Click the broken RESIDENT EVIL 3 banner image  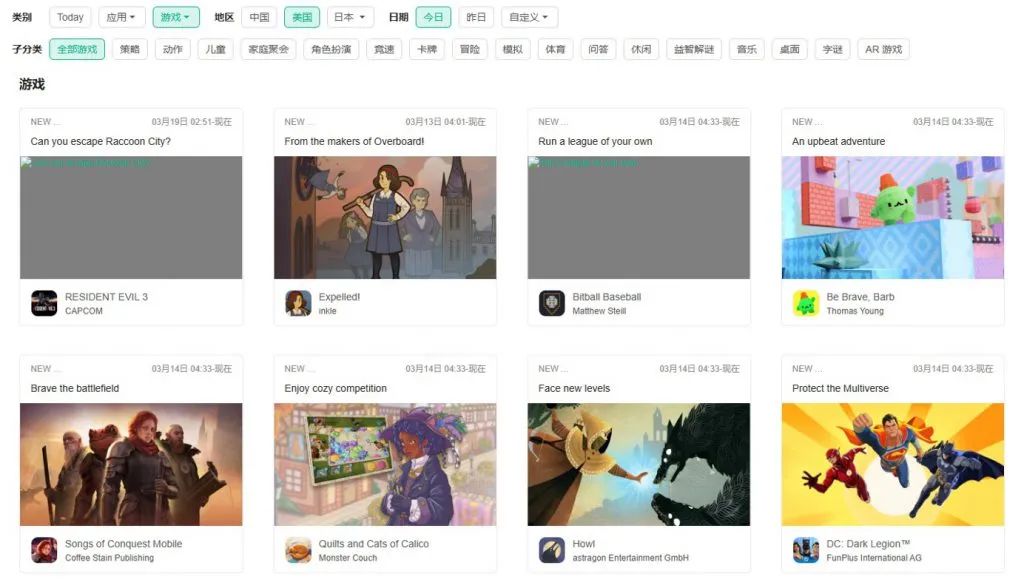coord(131,218)
